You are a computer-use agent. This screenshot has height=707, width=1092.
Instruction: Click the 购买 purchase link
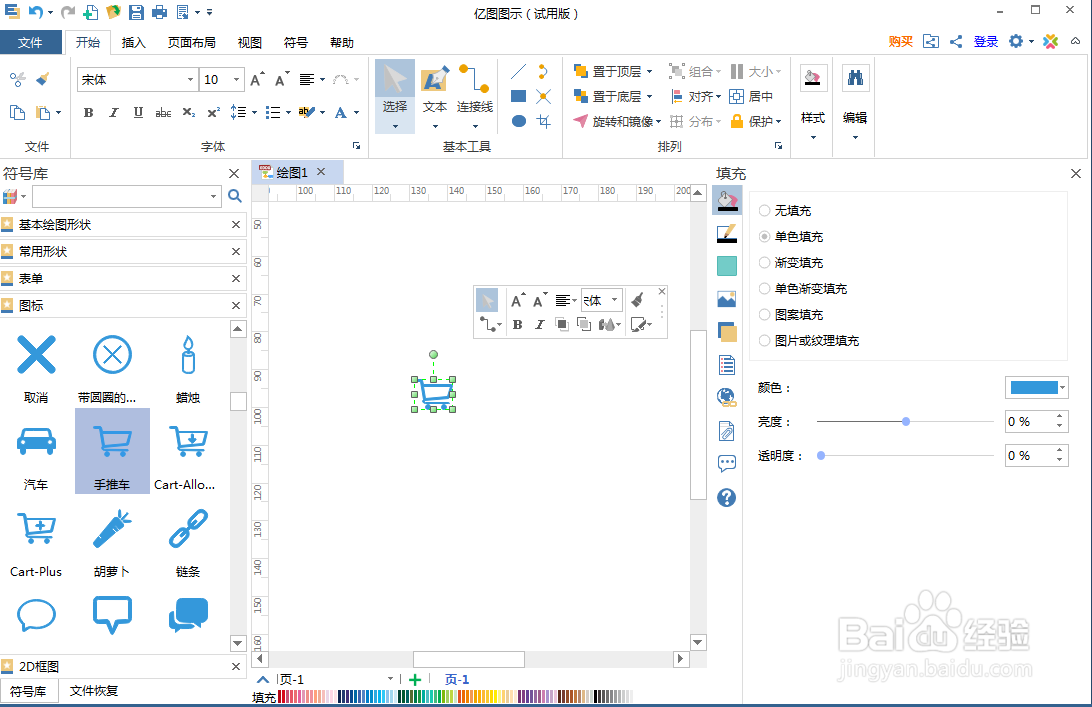tap(899, 41)
